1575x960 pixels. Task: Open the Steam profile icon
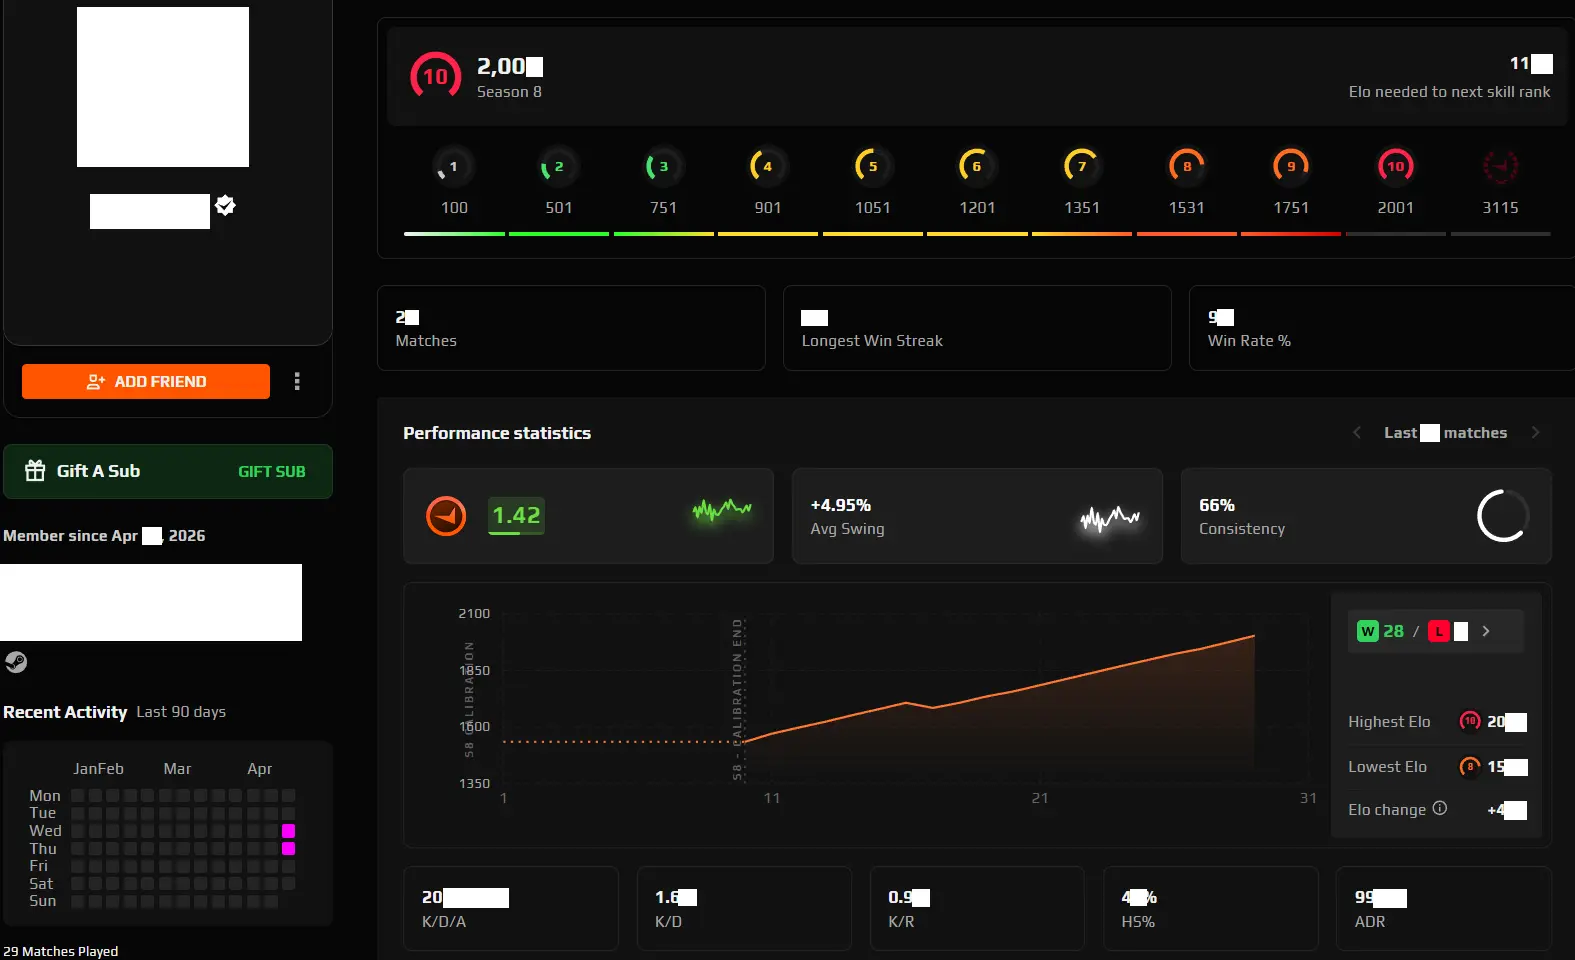(x=15, y=662)
